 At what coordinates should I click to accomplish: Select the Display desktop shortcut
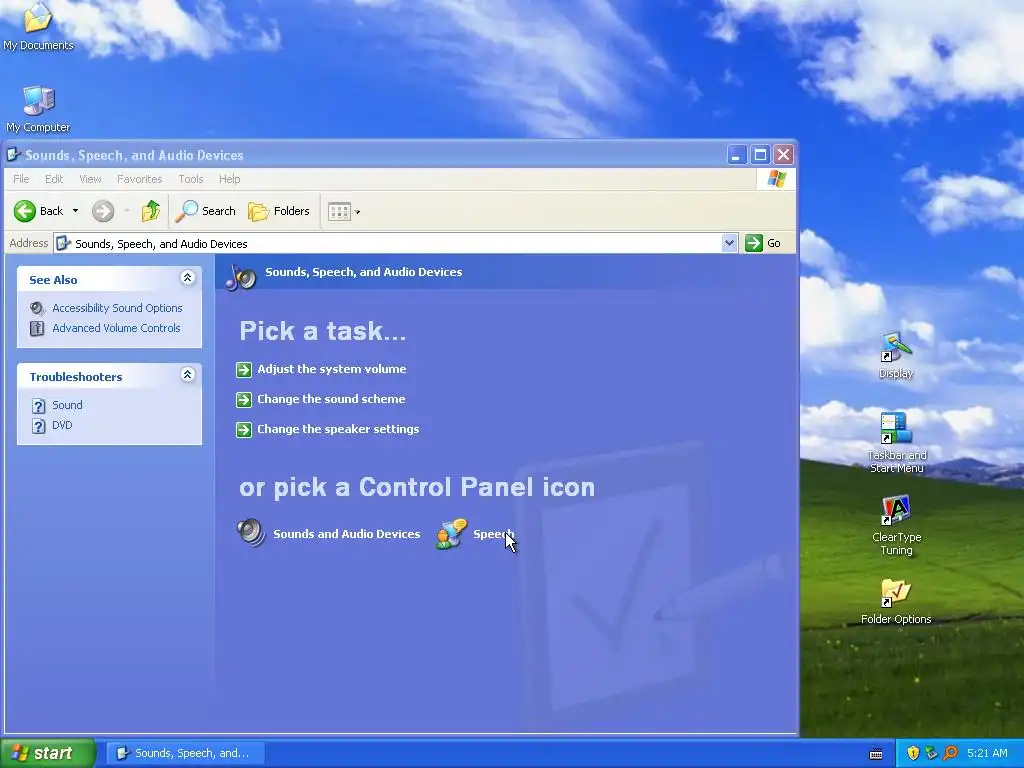pos(895,355)
